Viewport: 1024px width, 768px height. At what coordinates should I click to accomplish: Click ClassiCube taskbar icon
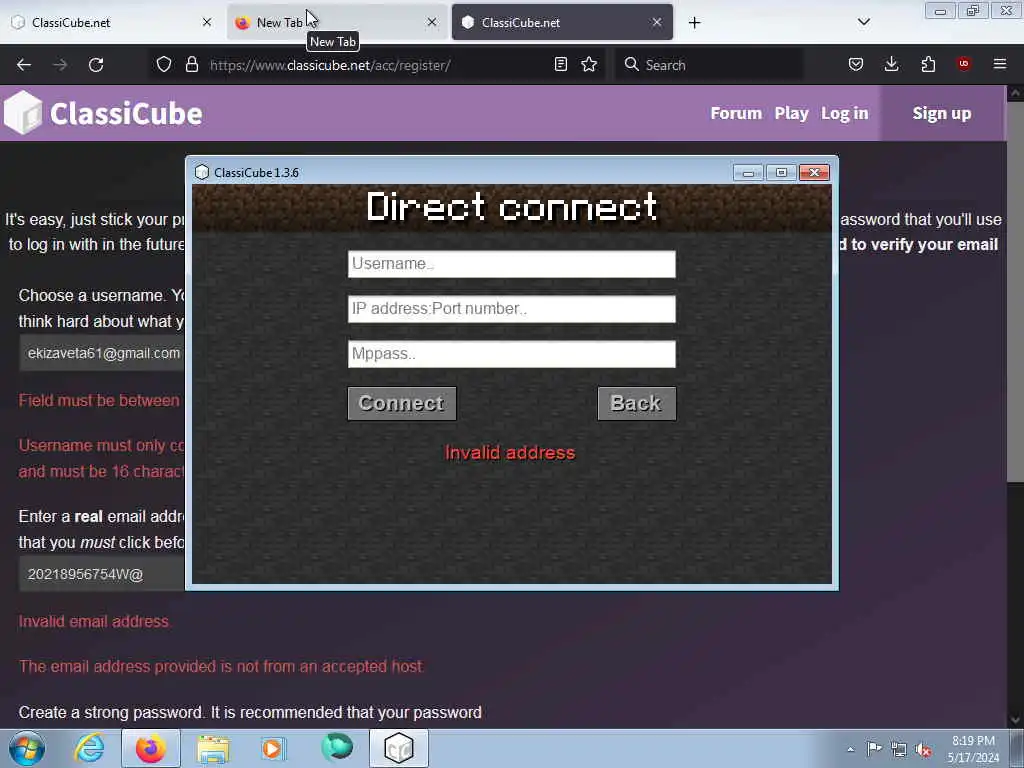tap(399, 748)
